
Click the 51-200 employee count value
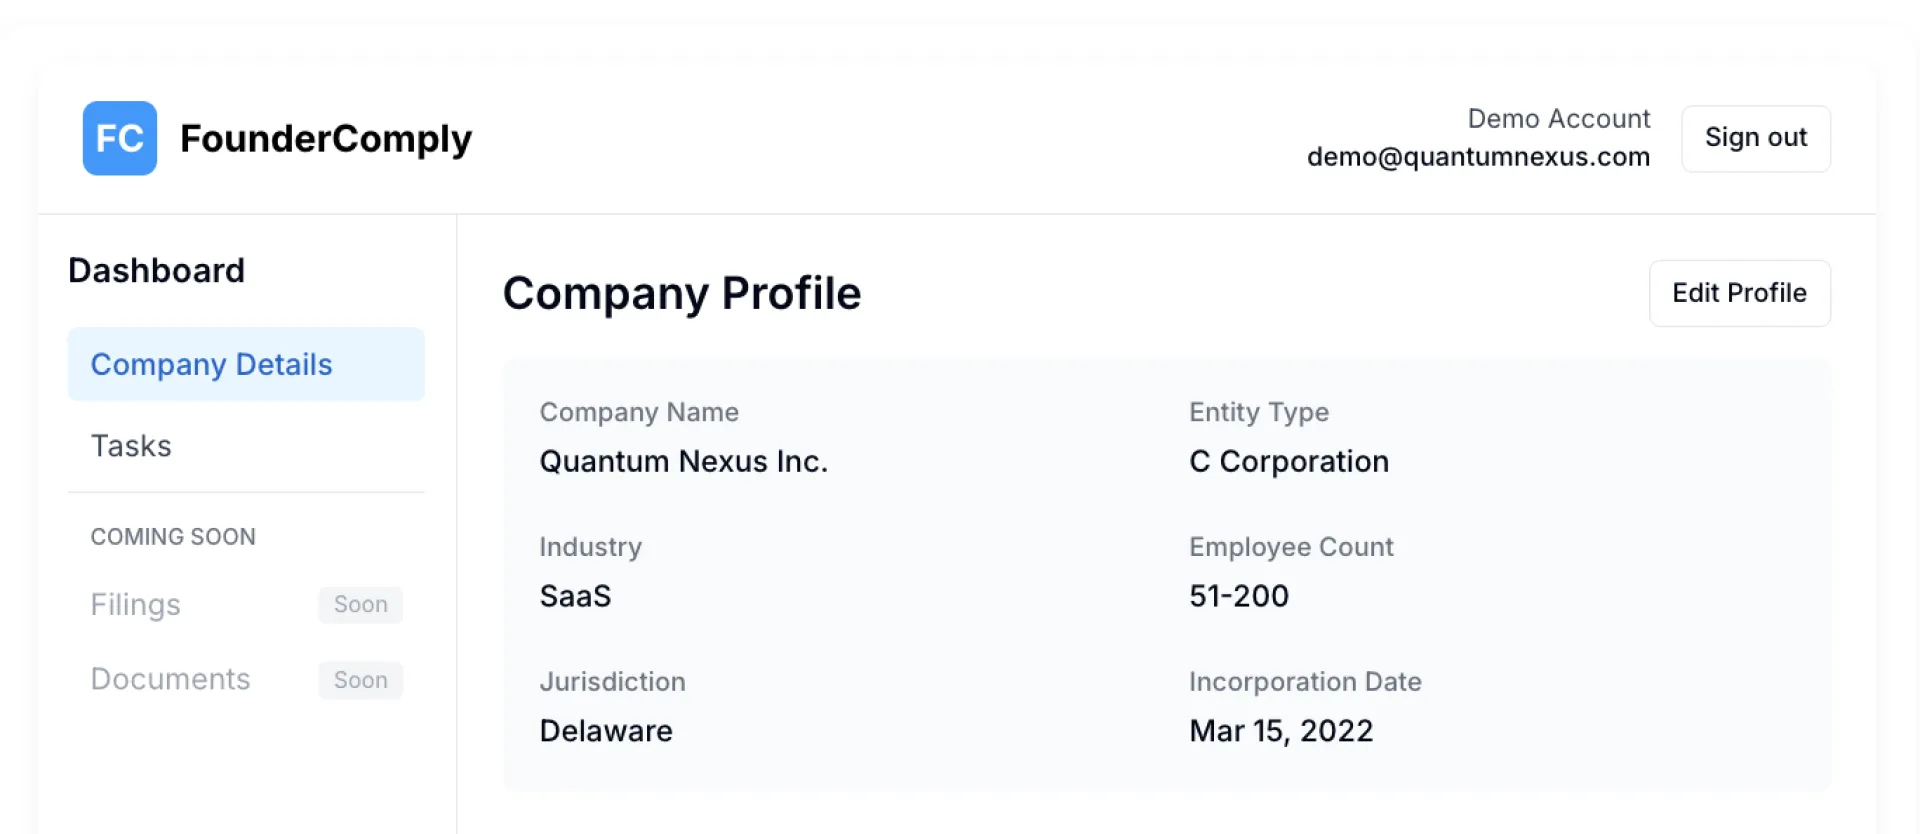pyautogui.click(x=1239, y=596)
